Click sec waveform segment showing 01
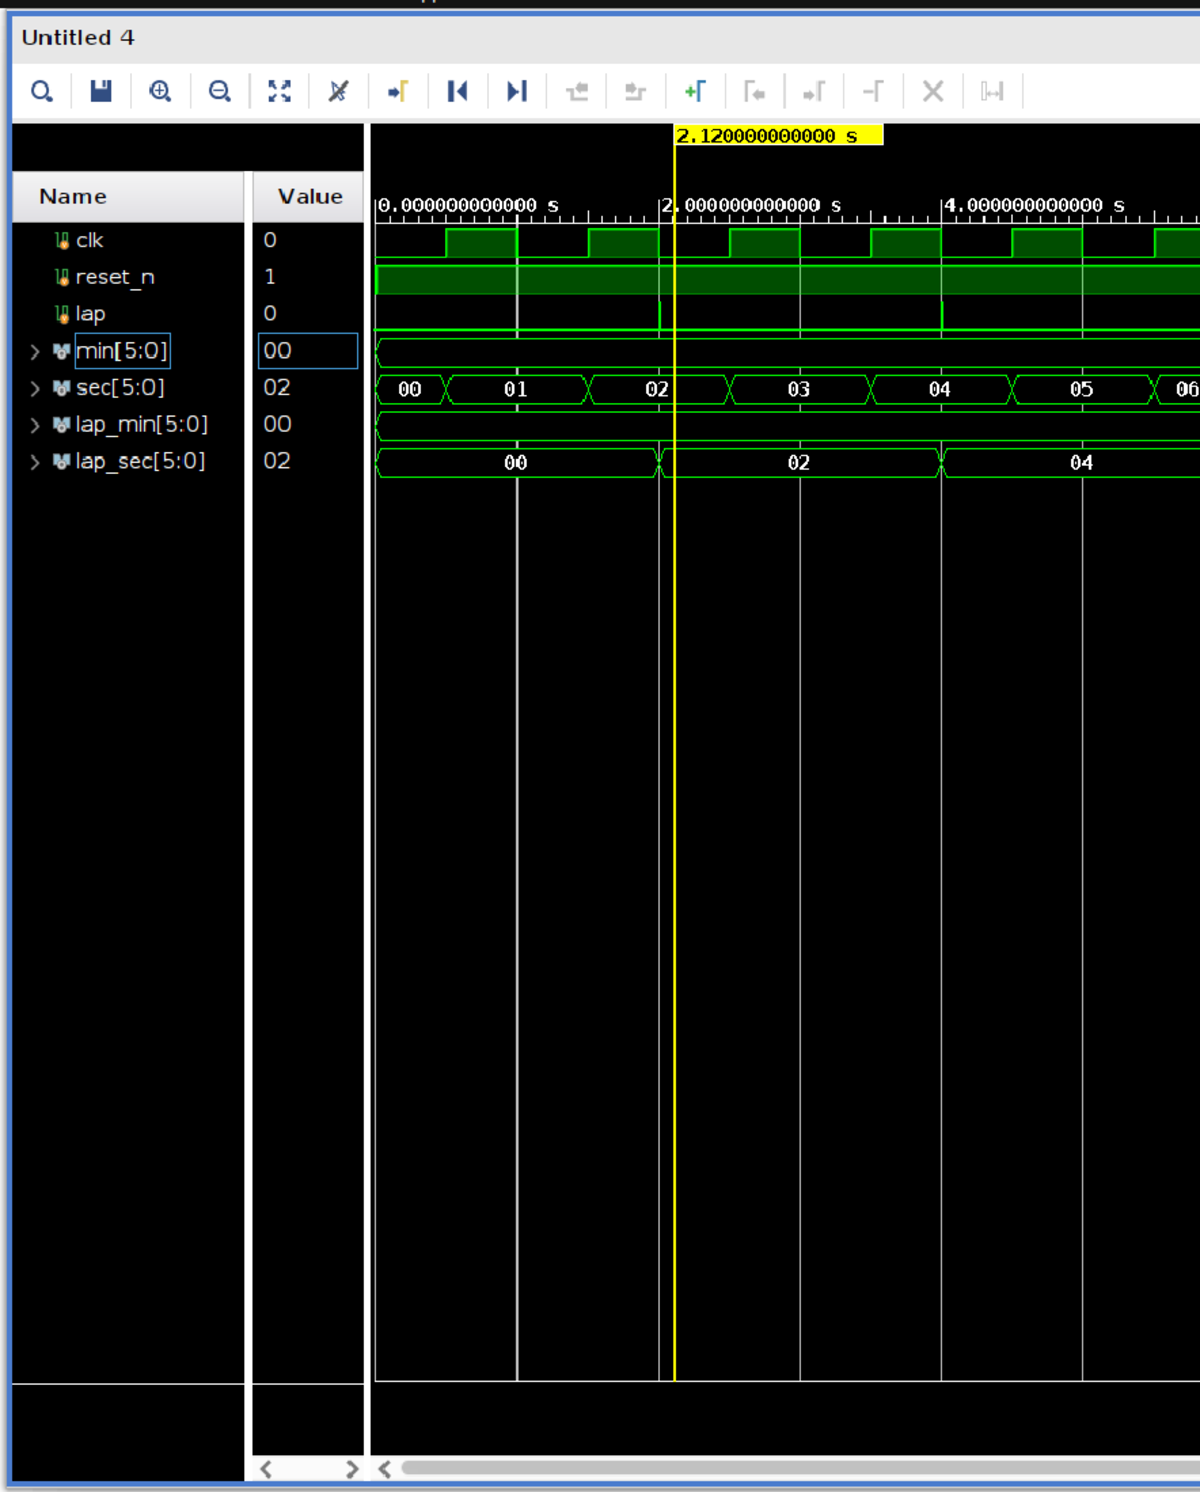The image size is (1200, 1492). pyautogui.click(x=516, y=389)
